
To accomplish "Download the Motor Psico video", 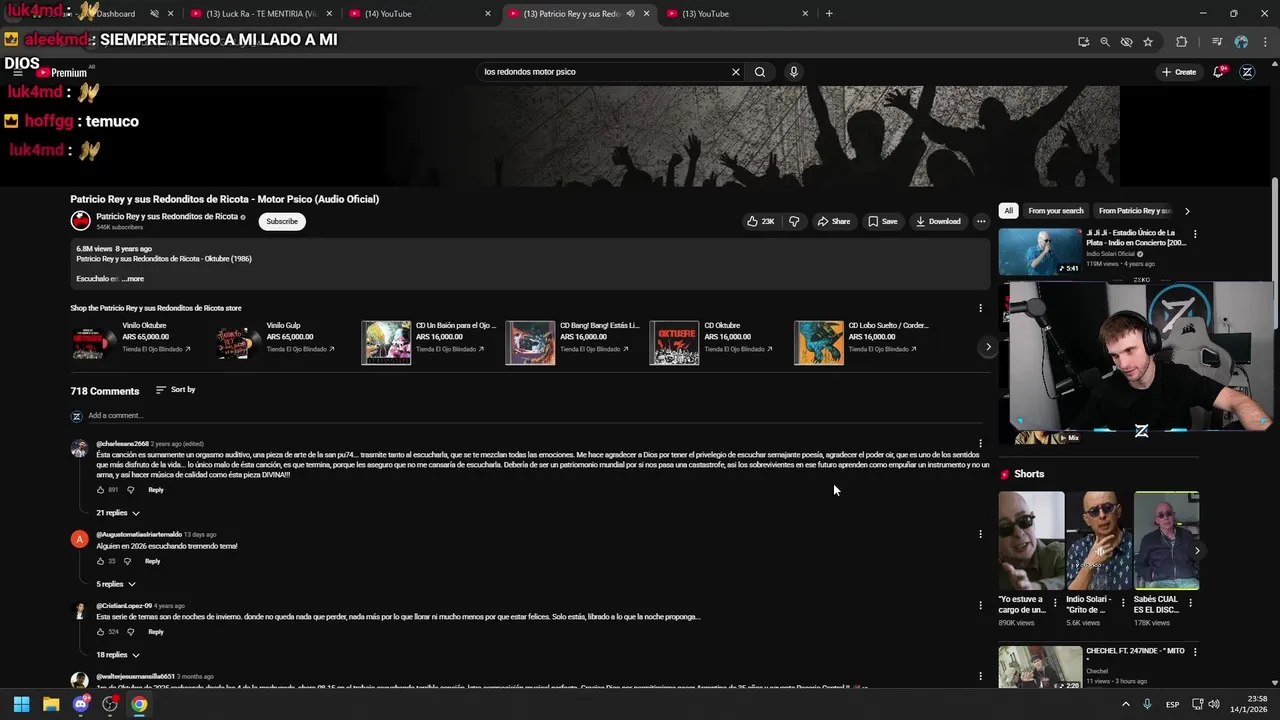I will [938, 221].
